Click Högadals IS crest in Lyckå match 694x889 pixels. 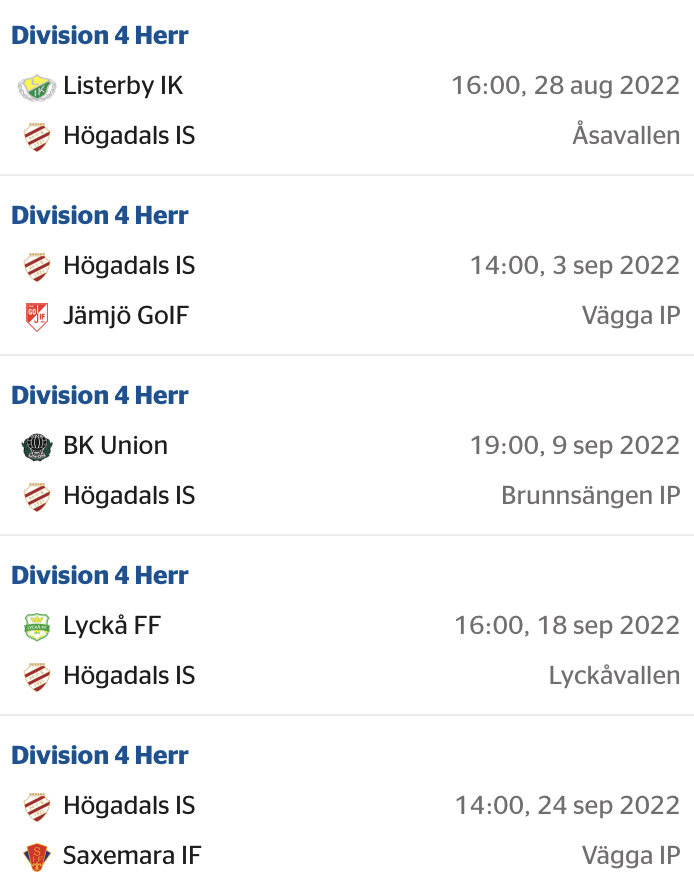[x=37, y=676]
